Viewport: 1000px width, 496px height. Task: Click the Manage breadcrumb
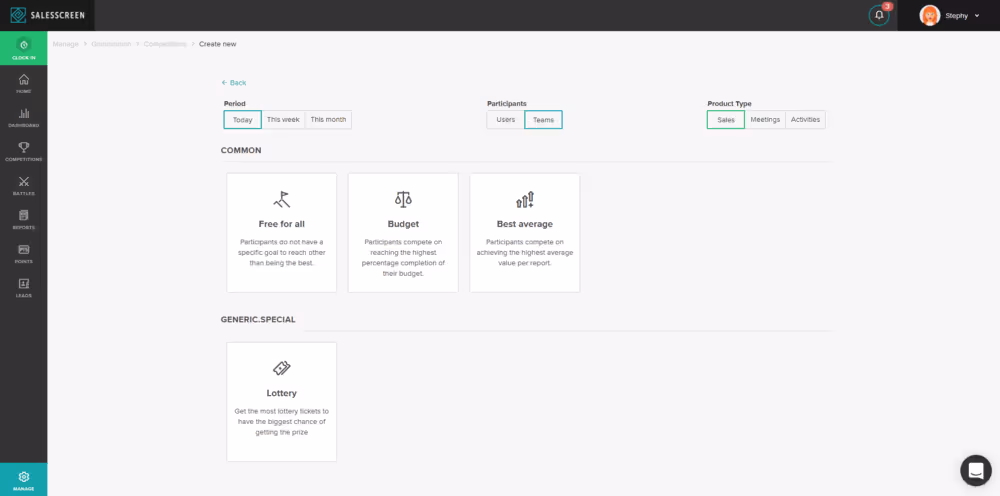pos(66,44)
